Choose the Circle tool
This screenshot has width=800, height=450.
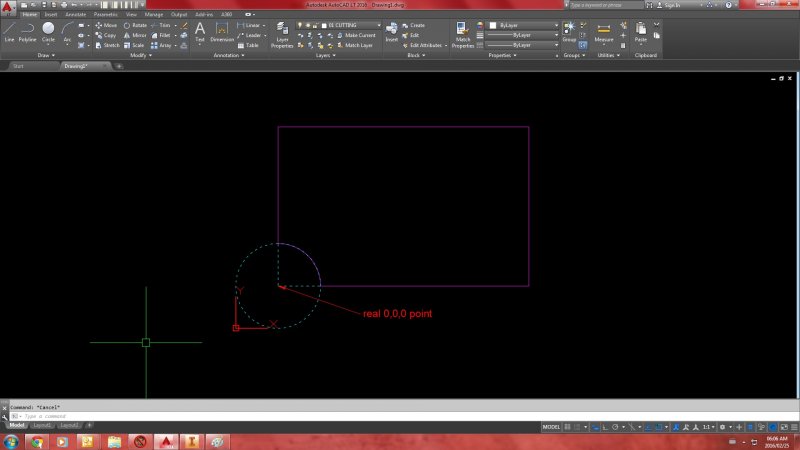[49, 31]
